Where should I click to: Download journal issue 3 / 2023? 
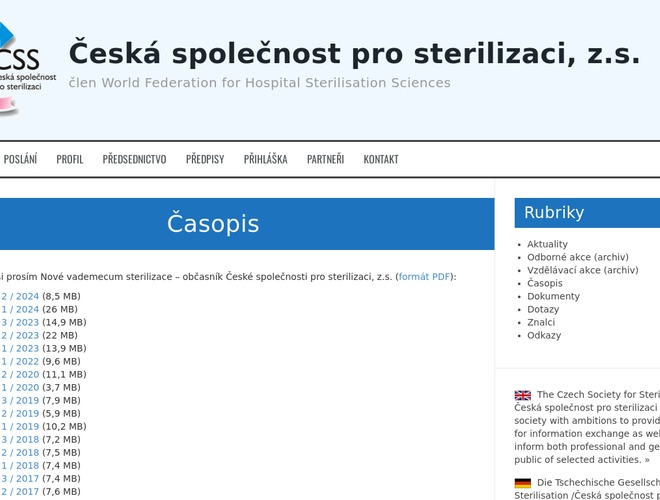pos(20,323)
